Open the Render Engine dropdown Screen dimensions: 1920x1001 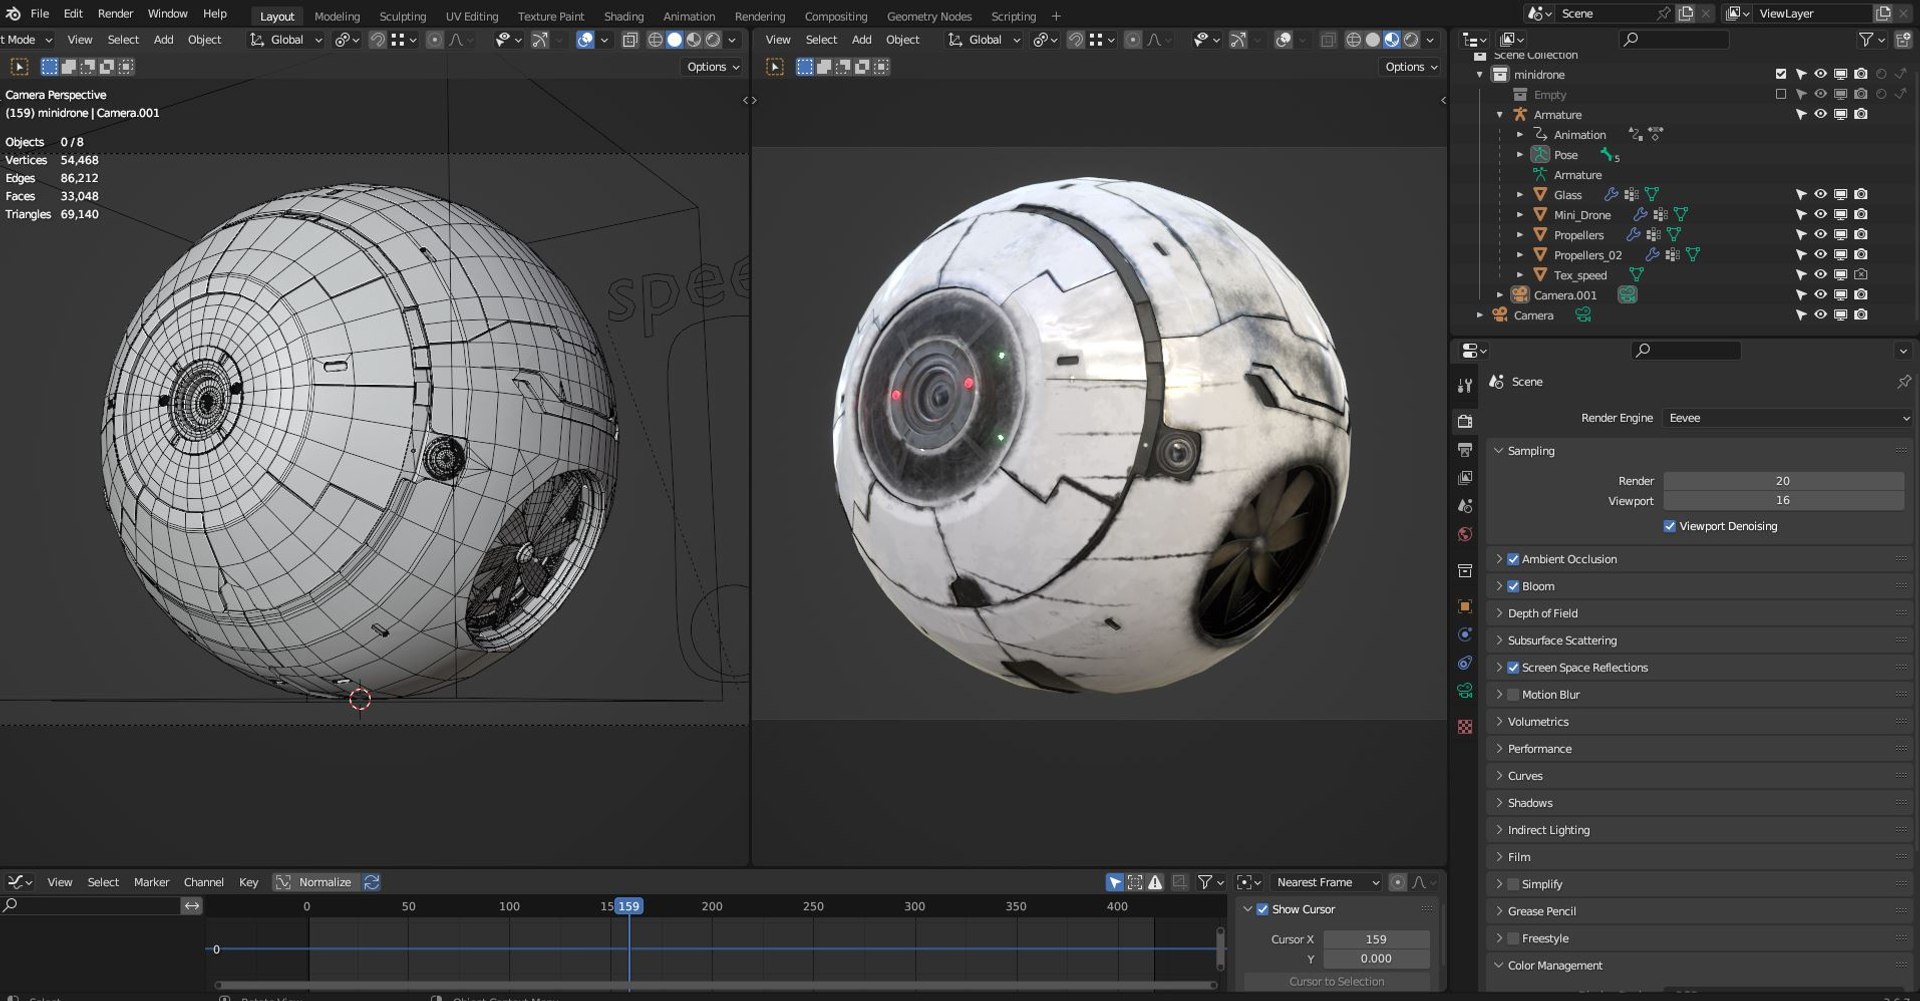pyautogui.click(x=1788, y=418)
